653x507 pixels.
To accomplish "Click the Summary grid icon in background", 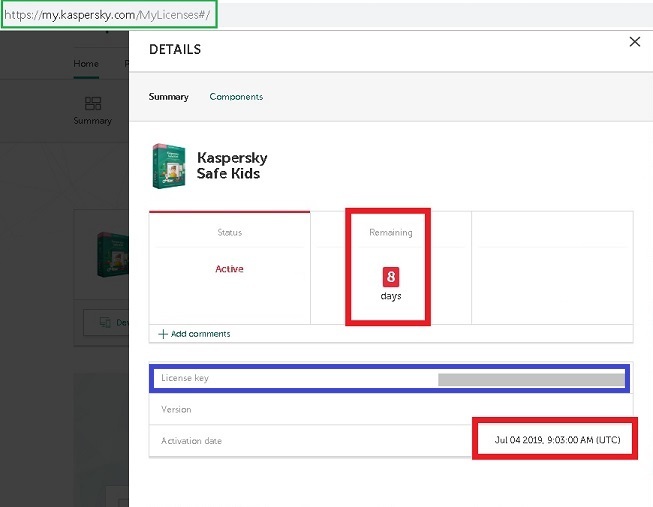I will 92,103.
